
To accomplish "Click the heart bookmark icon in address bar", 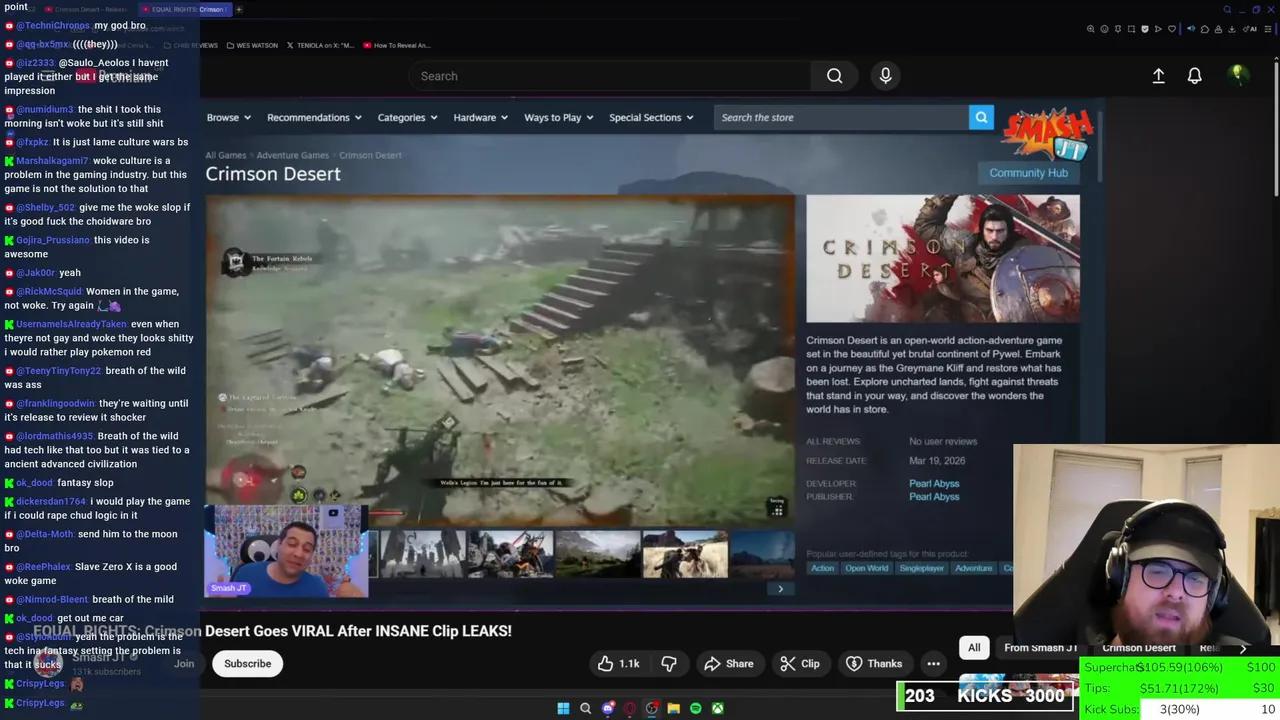I will [1172, 29].
